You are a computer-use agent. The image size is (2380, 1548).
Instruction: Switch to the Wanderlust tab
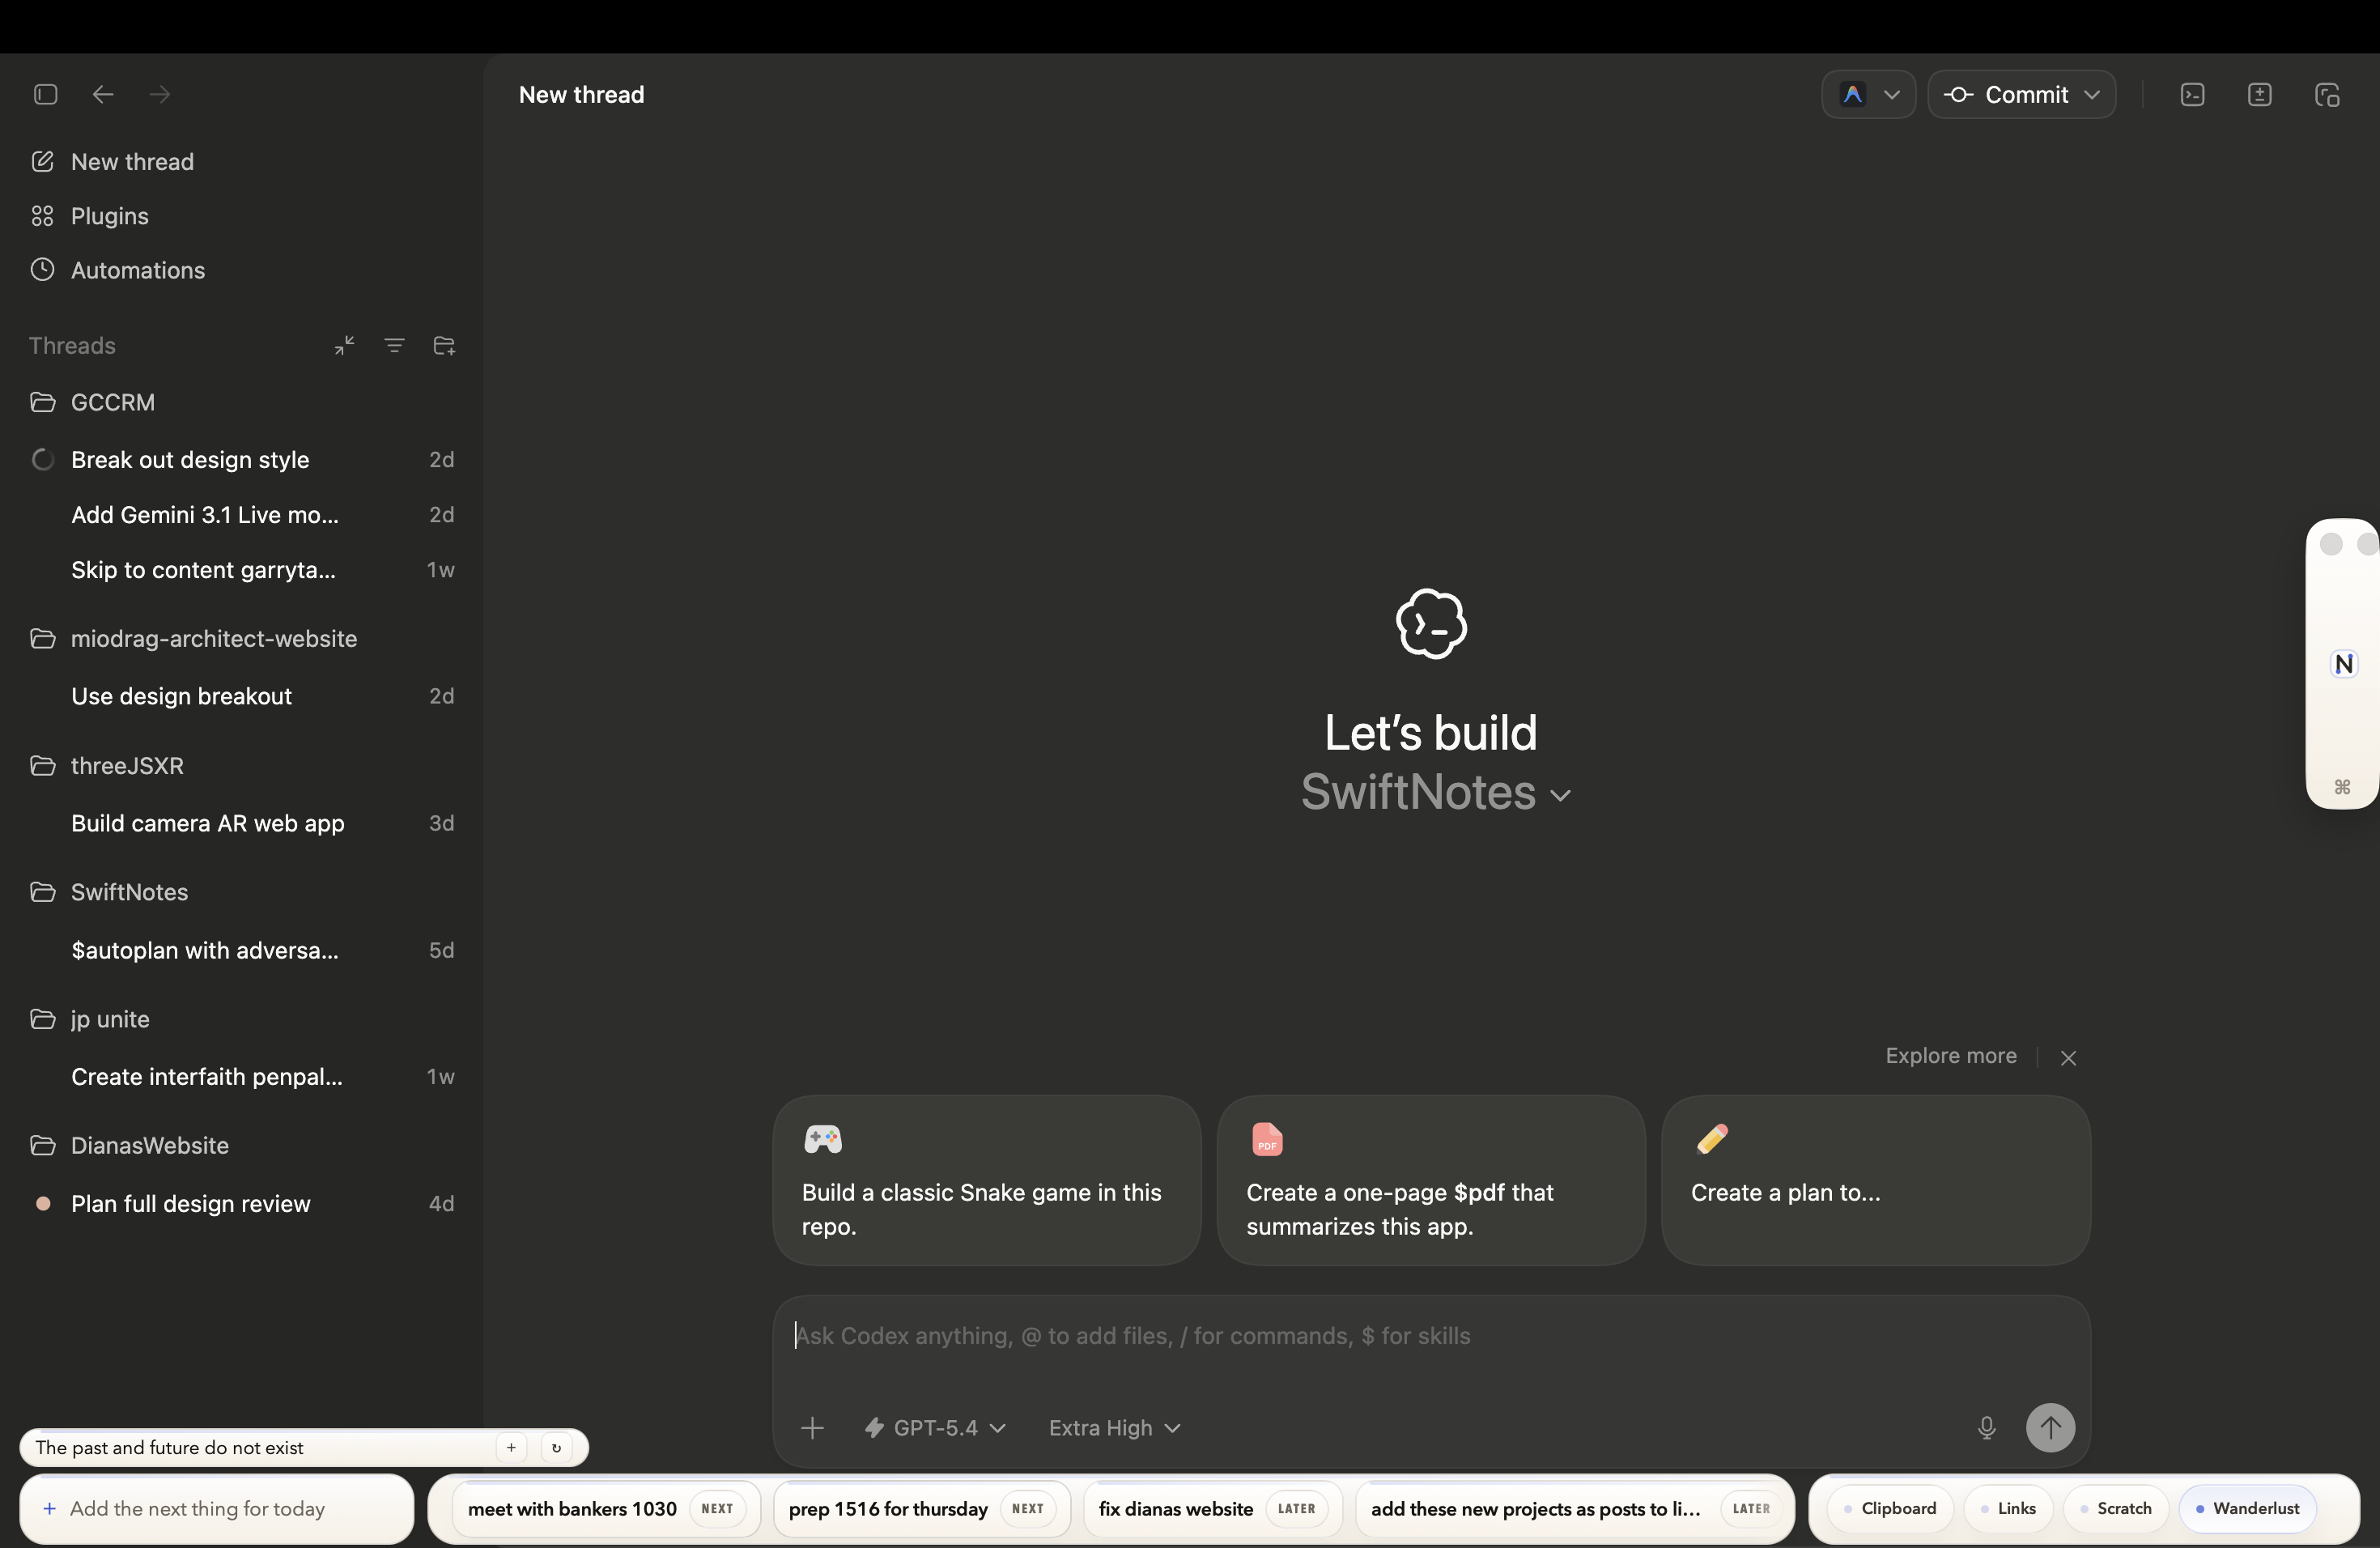(2247, 1508)
